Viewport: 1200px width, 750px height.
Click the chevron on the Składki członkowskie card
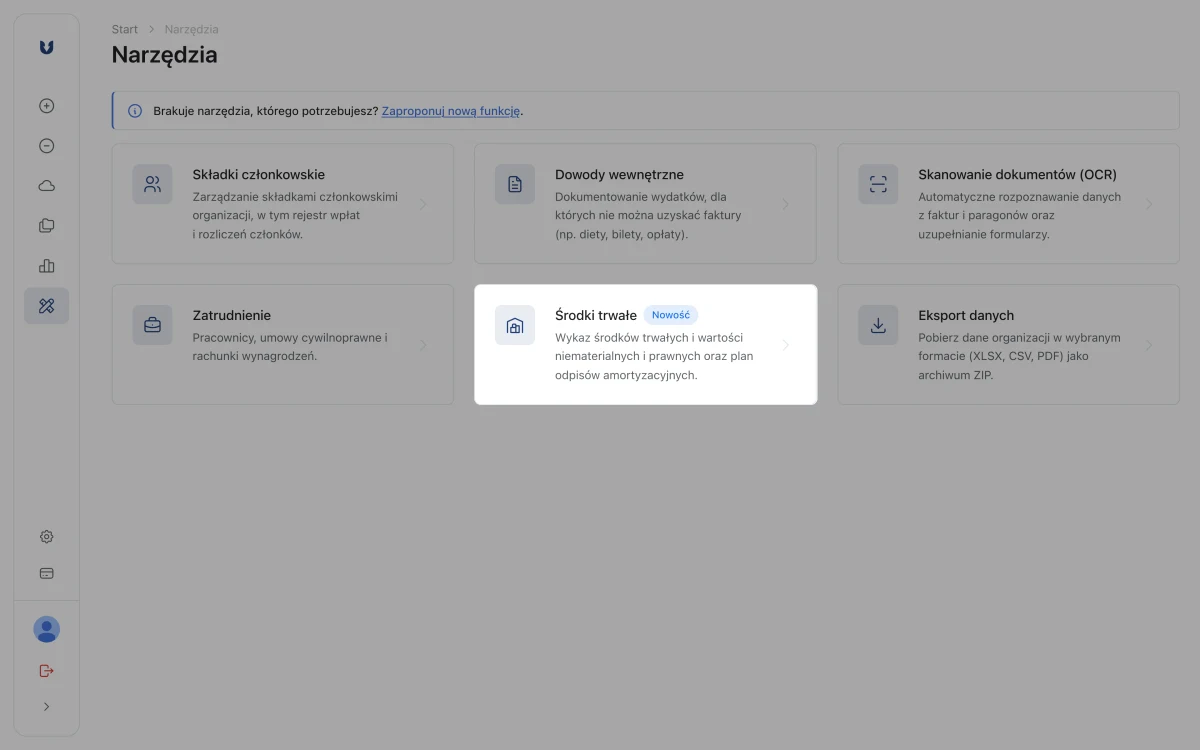click(x=423, y=204)
